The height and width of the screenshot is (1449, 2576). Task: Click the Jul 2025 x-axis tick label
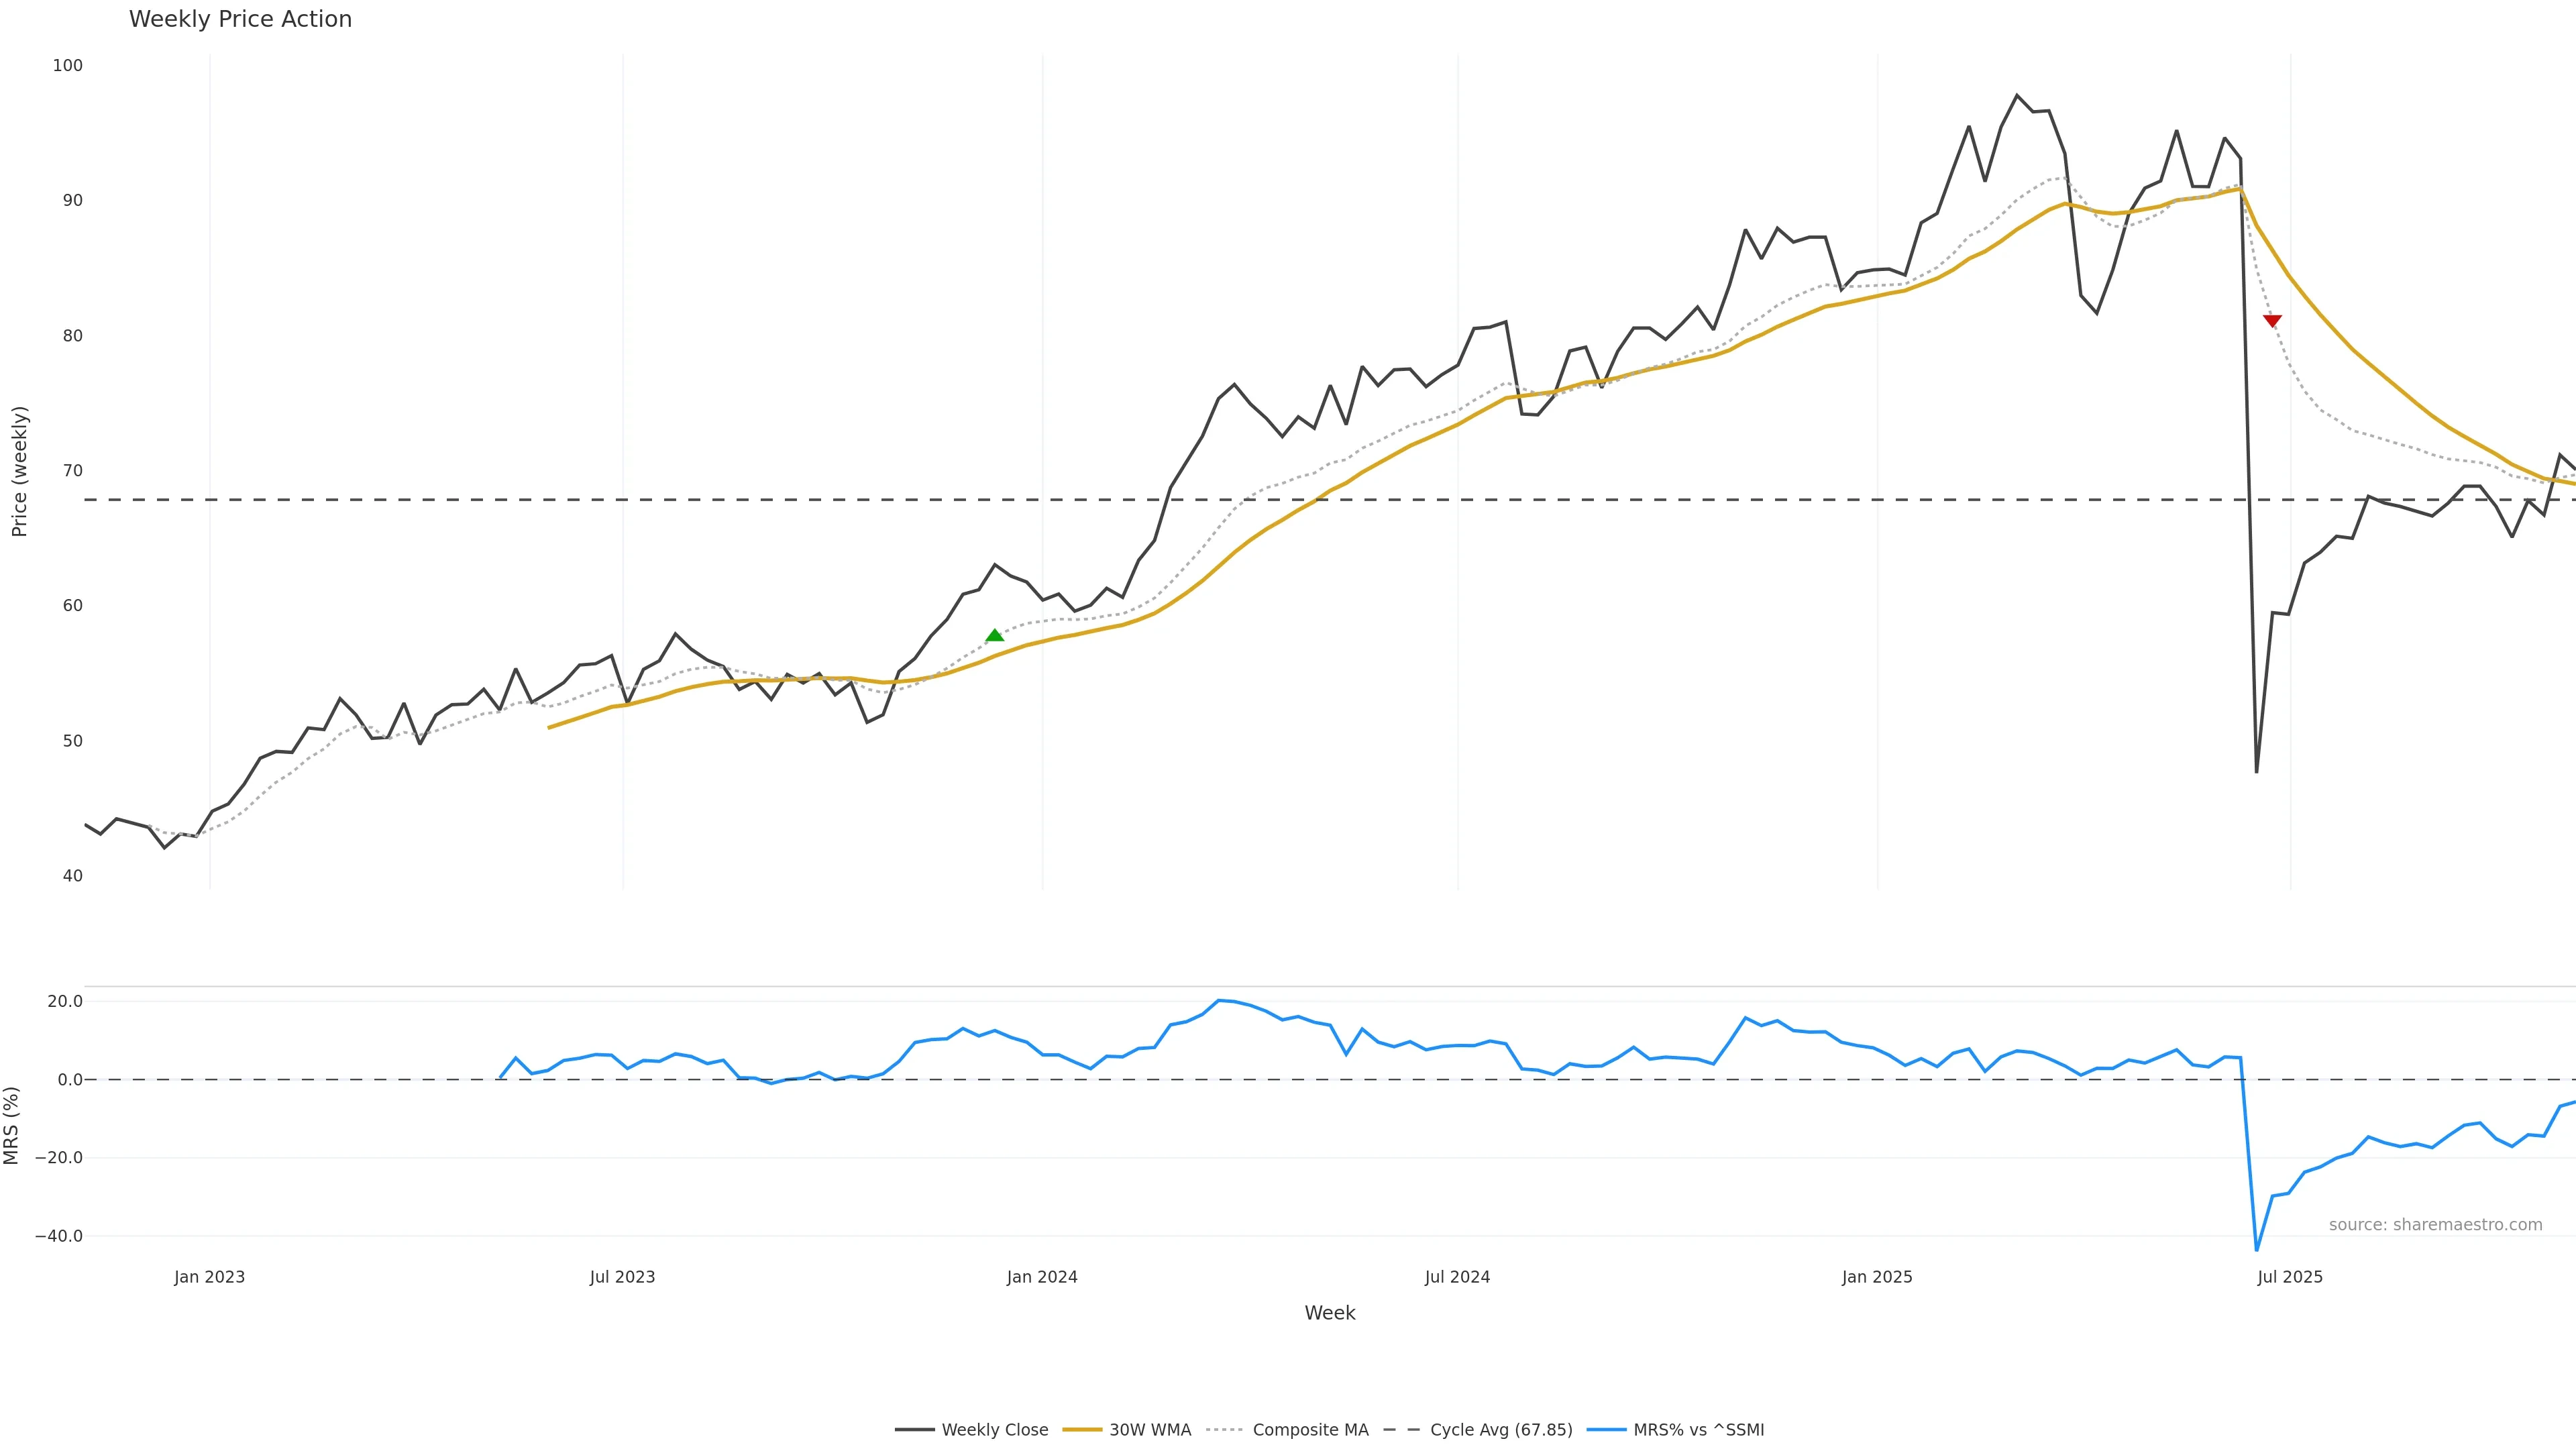[x=2290, y=1277]
